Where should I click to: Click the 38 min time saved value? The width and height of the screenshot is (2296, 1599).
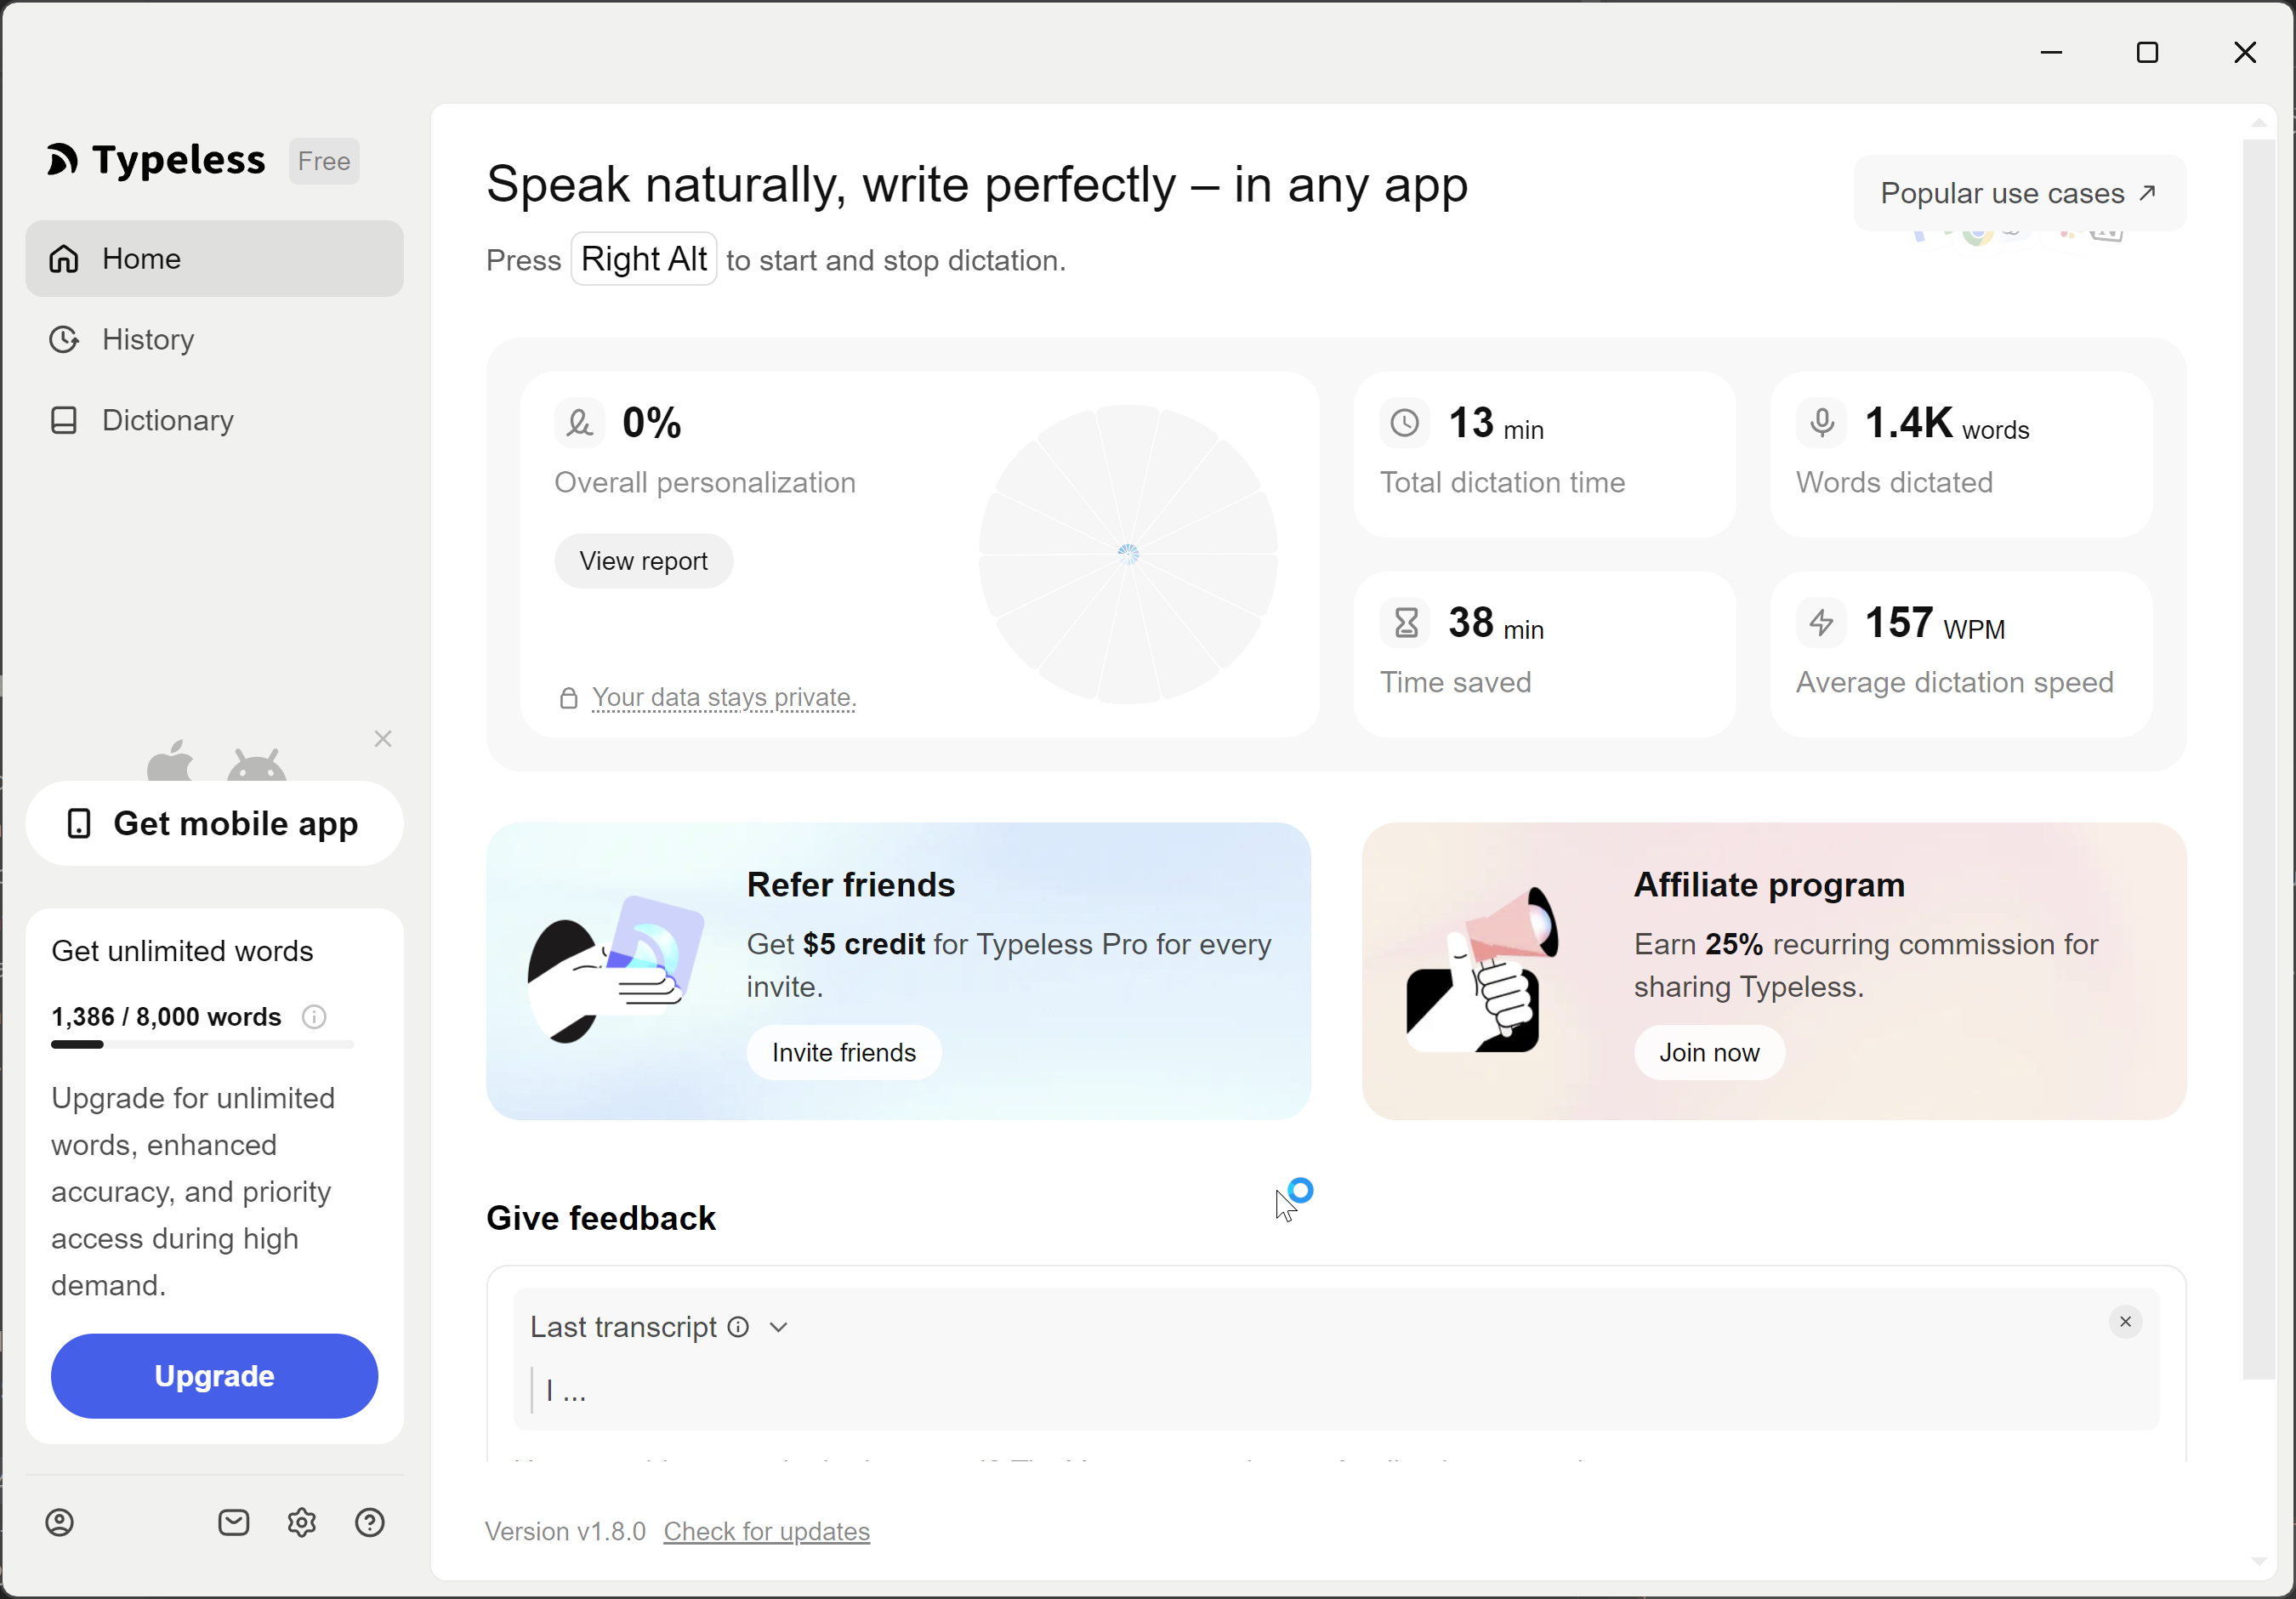[1496, 624]
